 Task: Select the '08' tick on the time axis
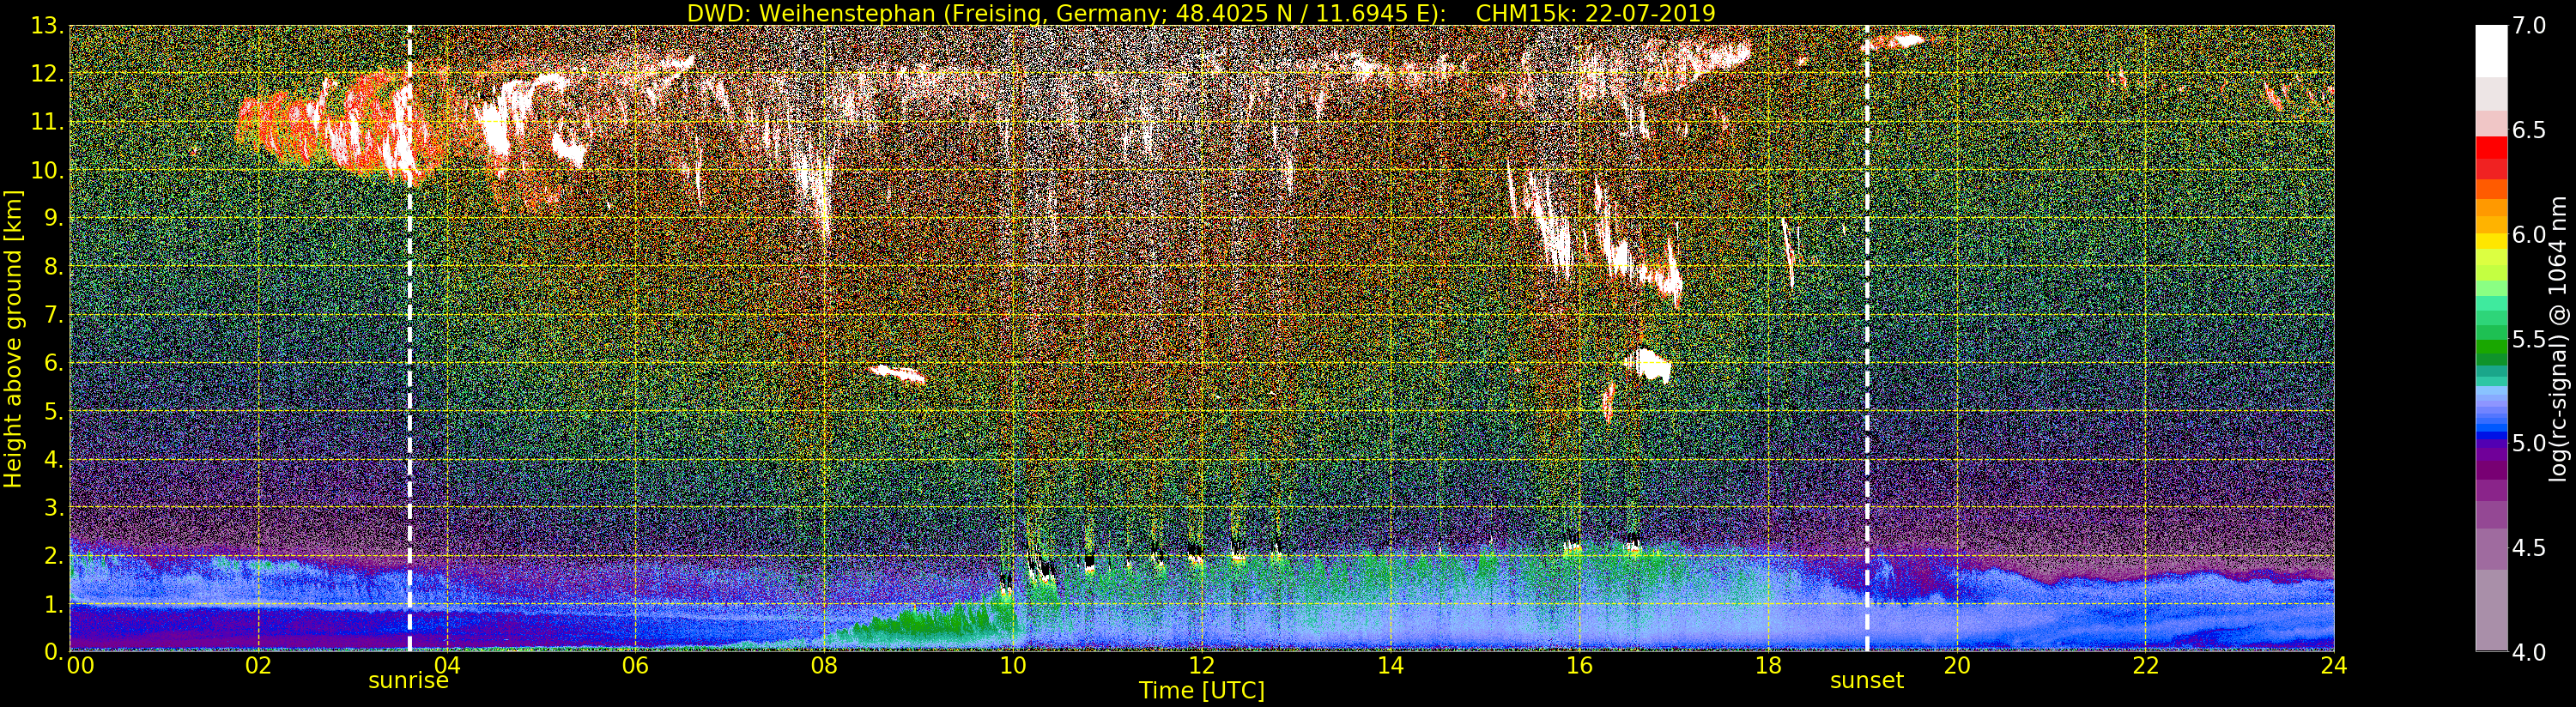824,665
